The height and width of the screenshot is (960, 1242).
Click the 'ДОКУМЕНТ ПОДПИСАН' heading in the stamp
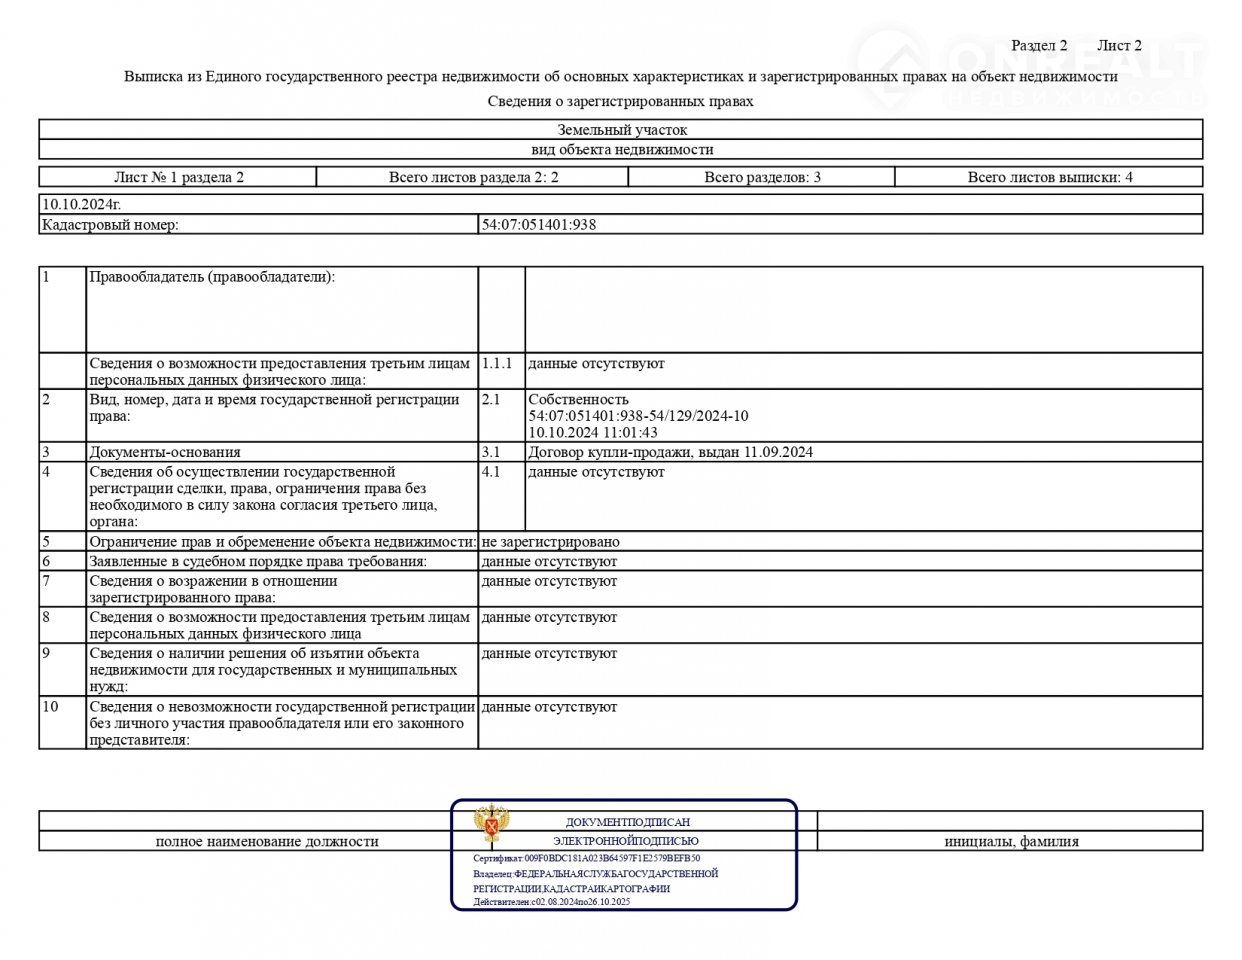(x=627, y=822)
